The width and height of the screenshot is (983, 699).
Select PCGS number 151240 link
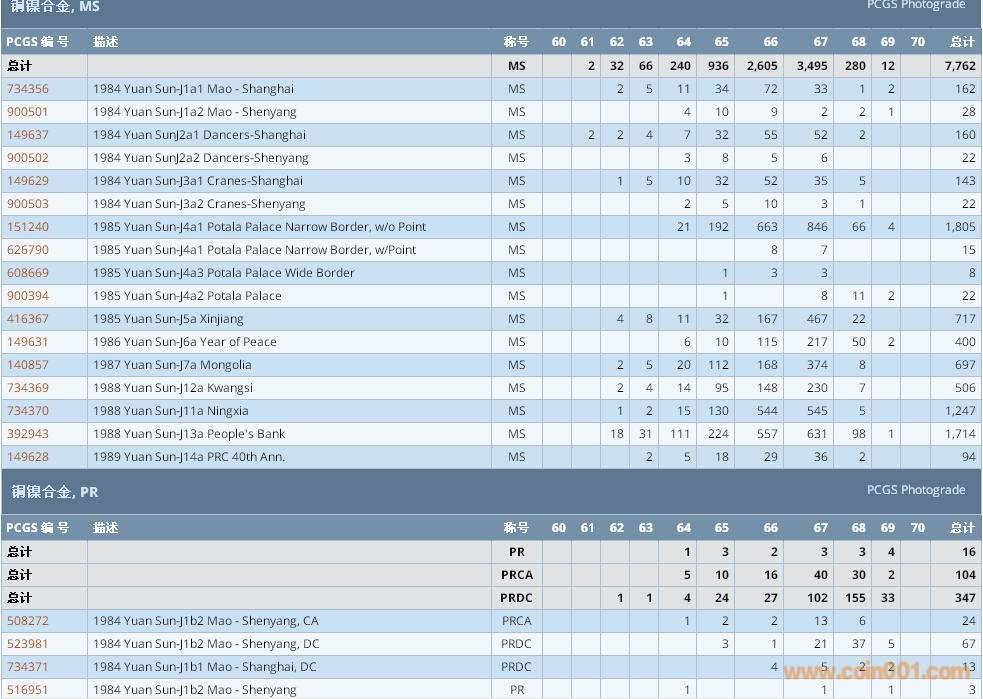[28, 227]
